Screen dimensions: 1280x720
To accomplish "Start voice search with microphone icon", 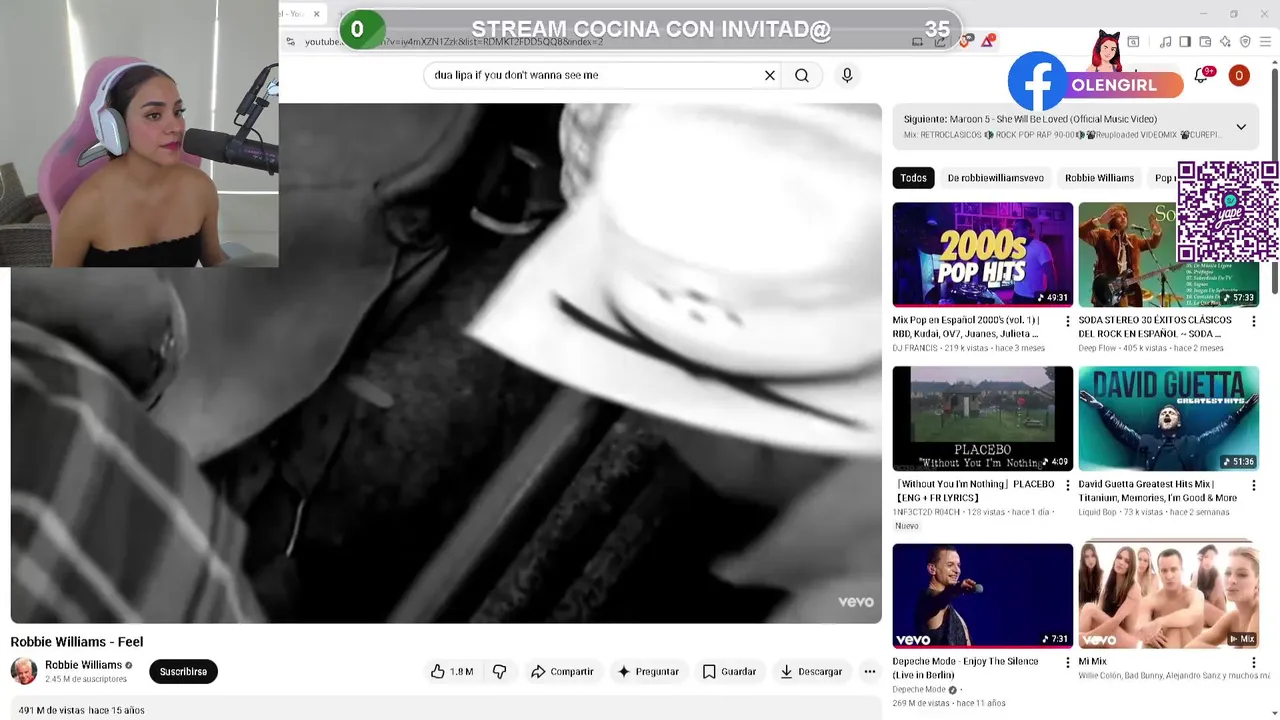I will [x=847, y=75].
